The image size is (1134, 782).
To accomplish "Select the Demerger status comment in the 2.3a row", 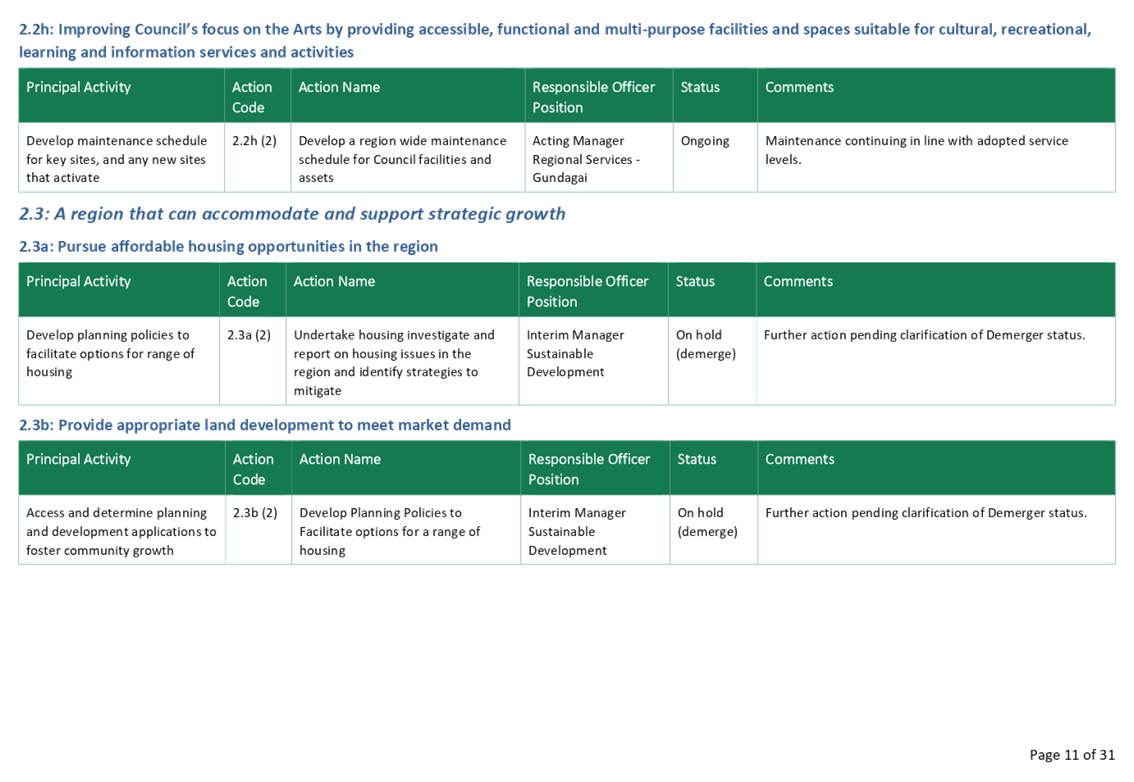I will click(x=924, y=335).
